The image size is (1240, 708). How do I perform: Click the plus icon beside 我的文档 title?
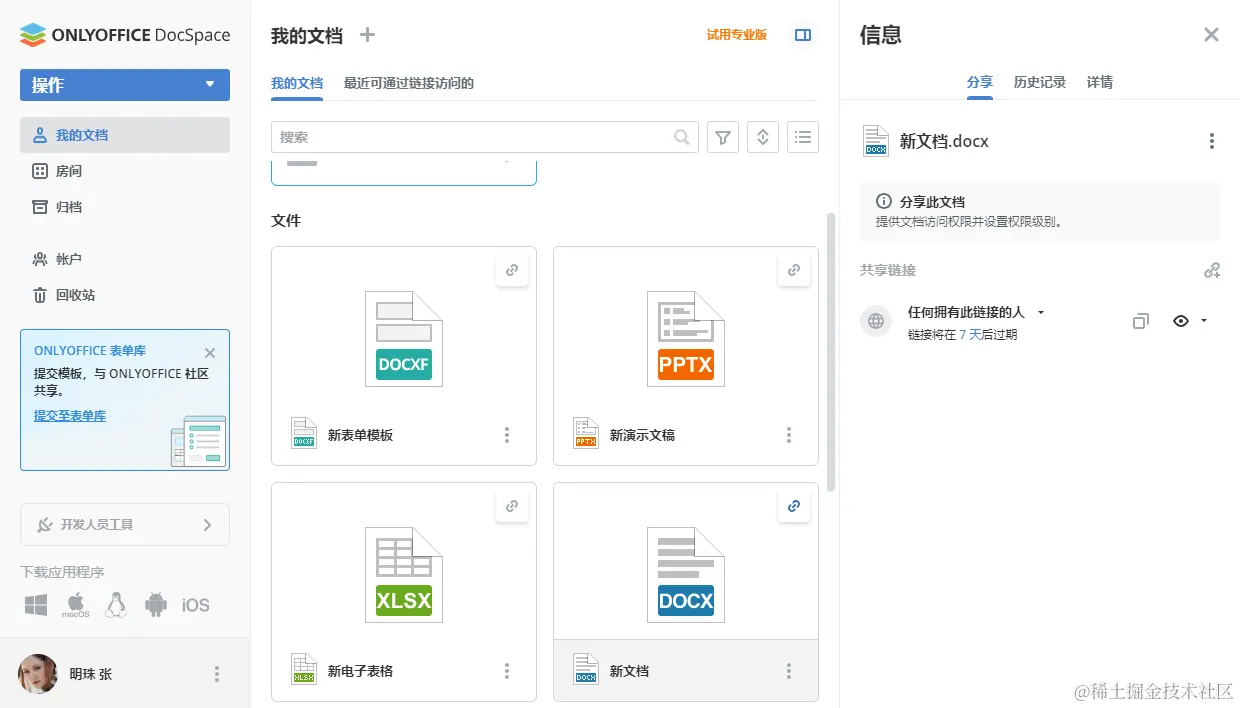click(367, 35)
